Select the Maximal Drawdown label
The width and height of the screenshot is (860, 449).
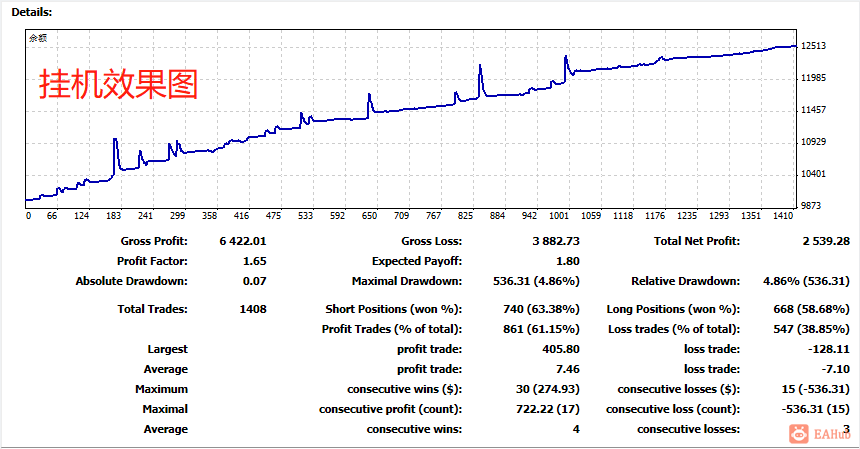click(407, 281)
